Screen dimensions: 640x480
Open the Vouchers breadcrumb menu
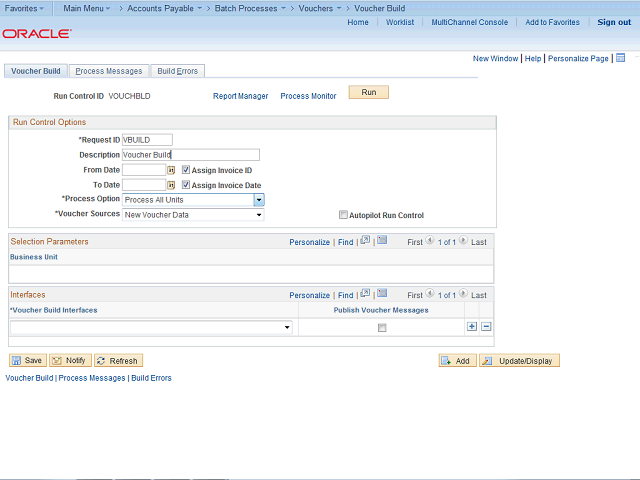point(320,8)
